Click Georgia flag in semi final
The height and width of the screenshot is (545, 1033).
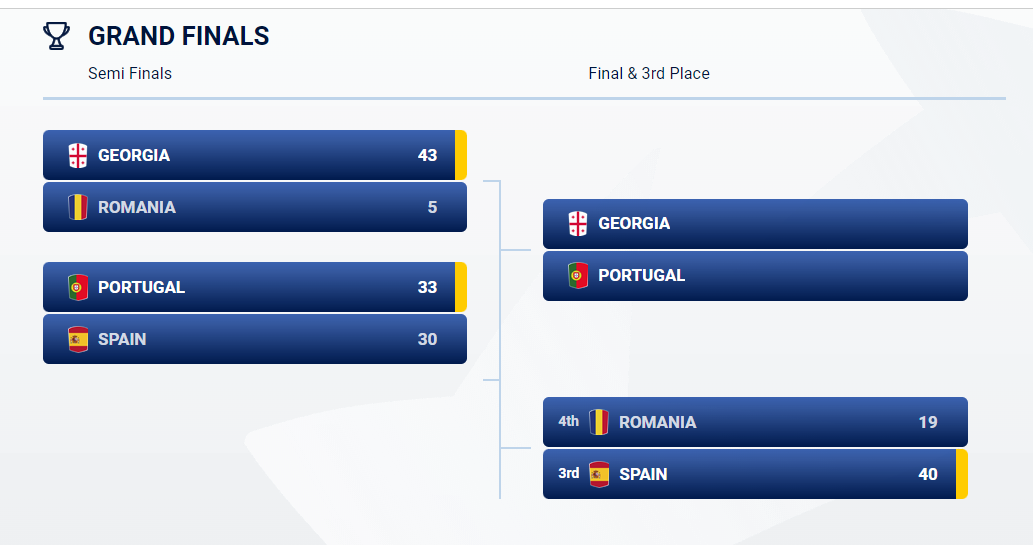pyautogui.click(x=78, y=156)
